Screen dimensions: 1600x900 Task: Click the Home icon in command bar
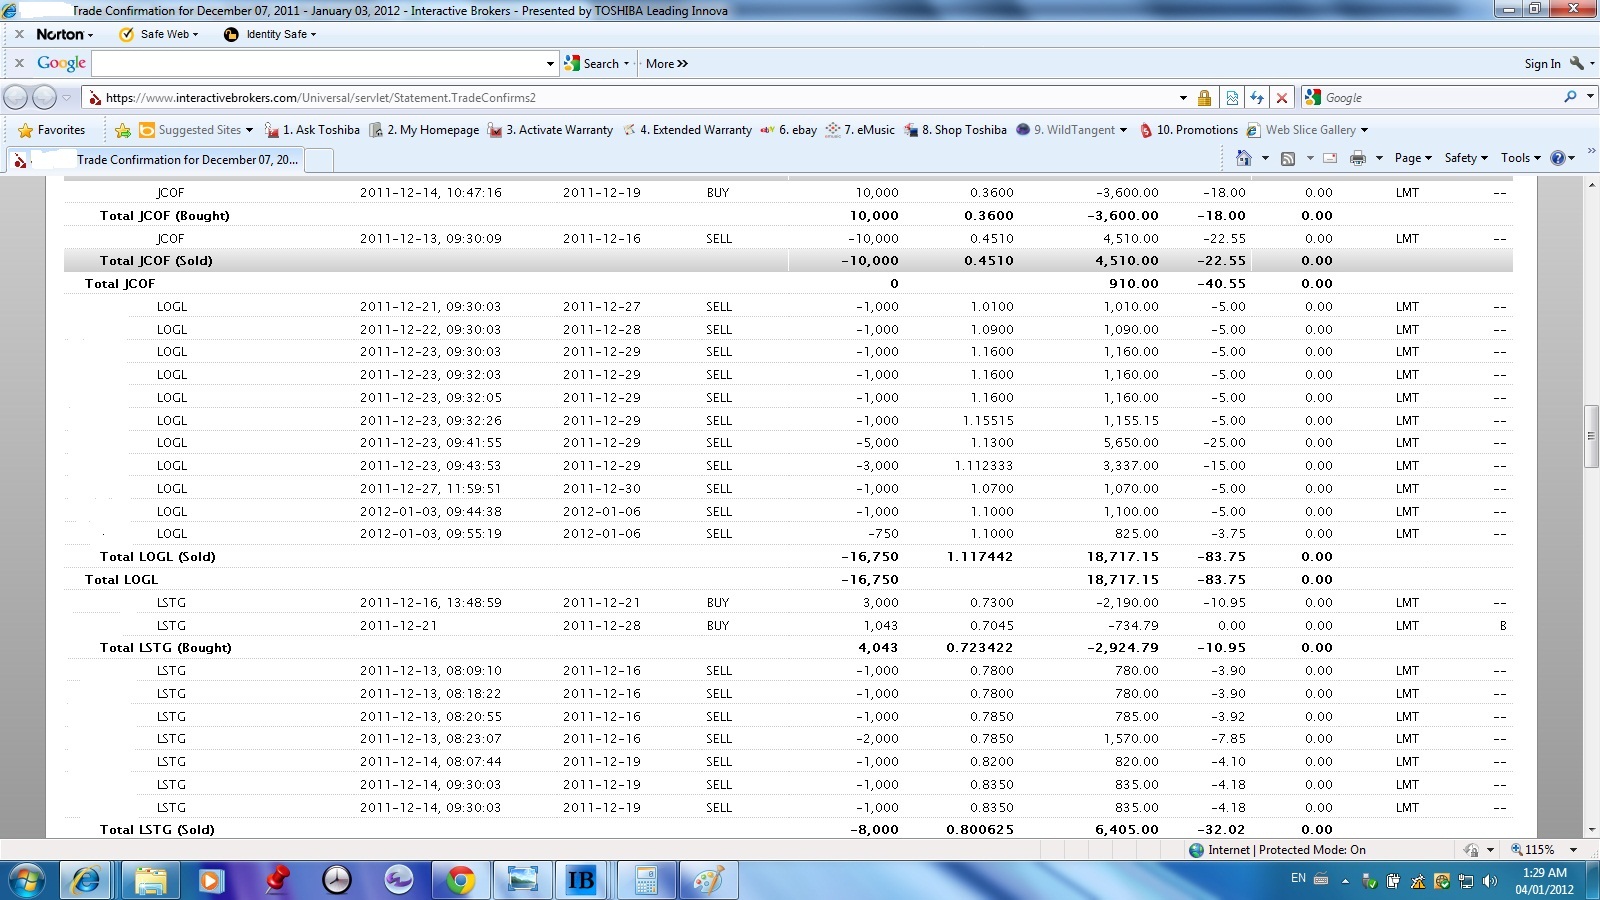(x=1243, y=158)
